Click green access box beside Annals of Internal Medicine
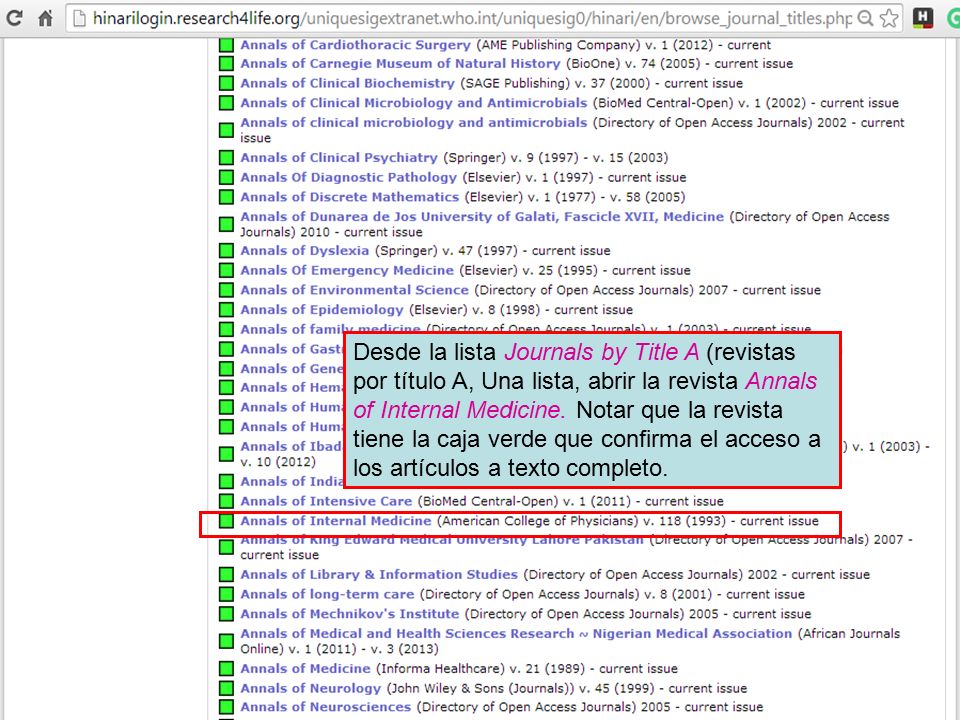Screen dimensions: 960x720 coord(227,520)
